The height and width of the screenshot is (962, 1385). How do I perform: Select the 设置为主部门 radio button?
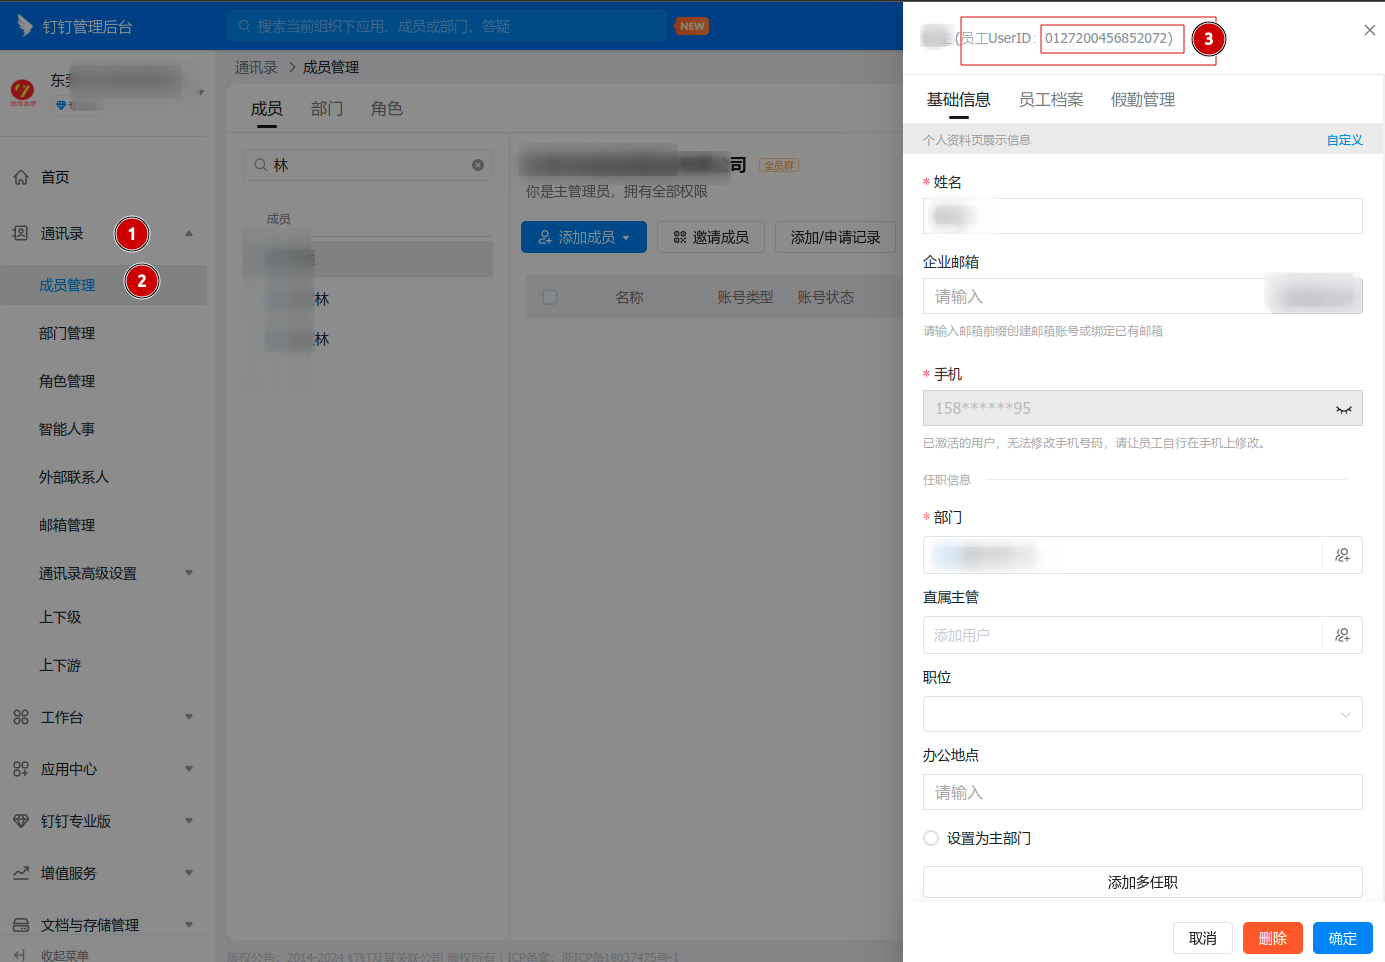point(931,838)
